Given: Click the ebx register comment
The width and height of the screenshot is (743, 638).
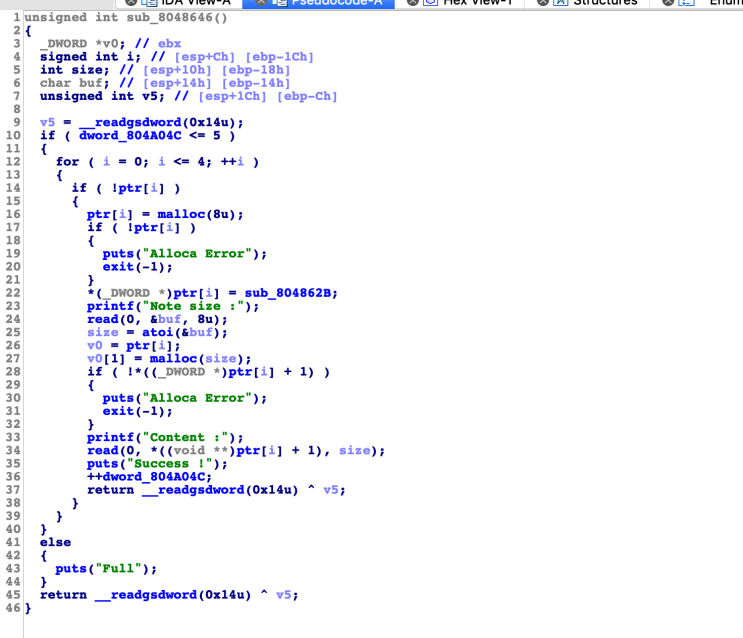Looking at the screenshot, I should 169,44.
